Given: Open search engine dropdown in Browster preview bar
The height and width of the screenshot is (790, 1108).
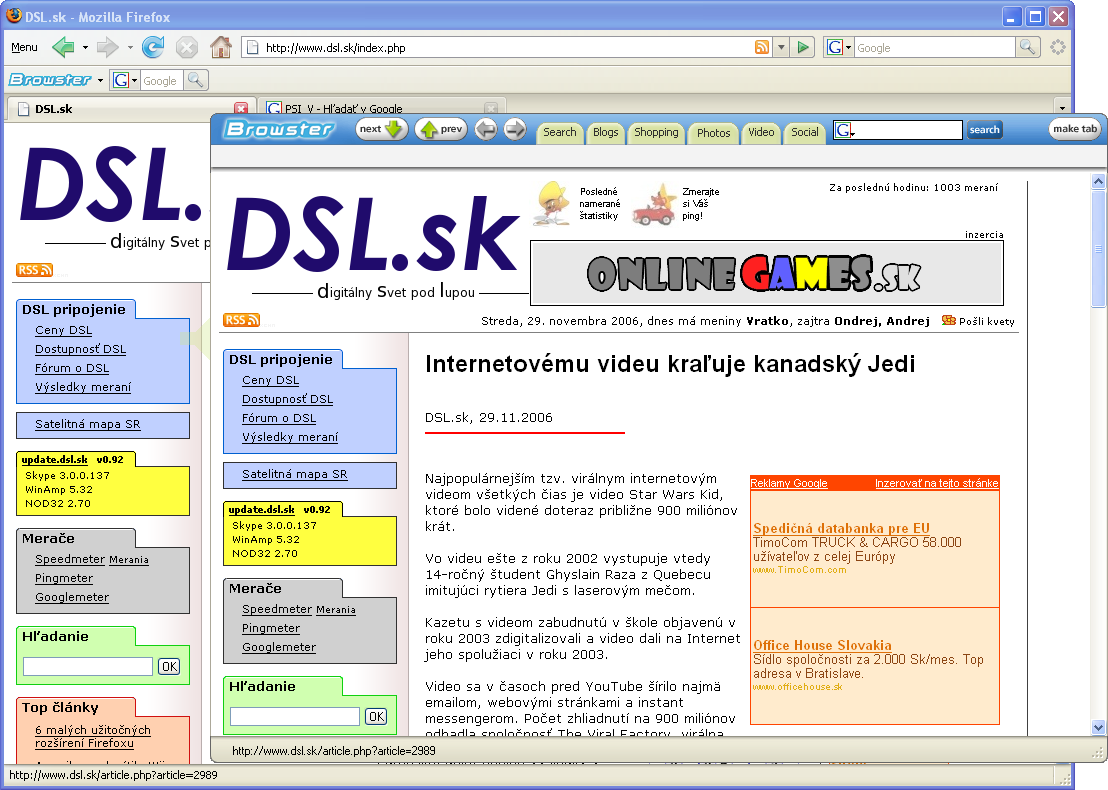Looking at the screenshot, I should pyautogui.click(x=844, y=130).
